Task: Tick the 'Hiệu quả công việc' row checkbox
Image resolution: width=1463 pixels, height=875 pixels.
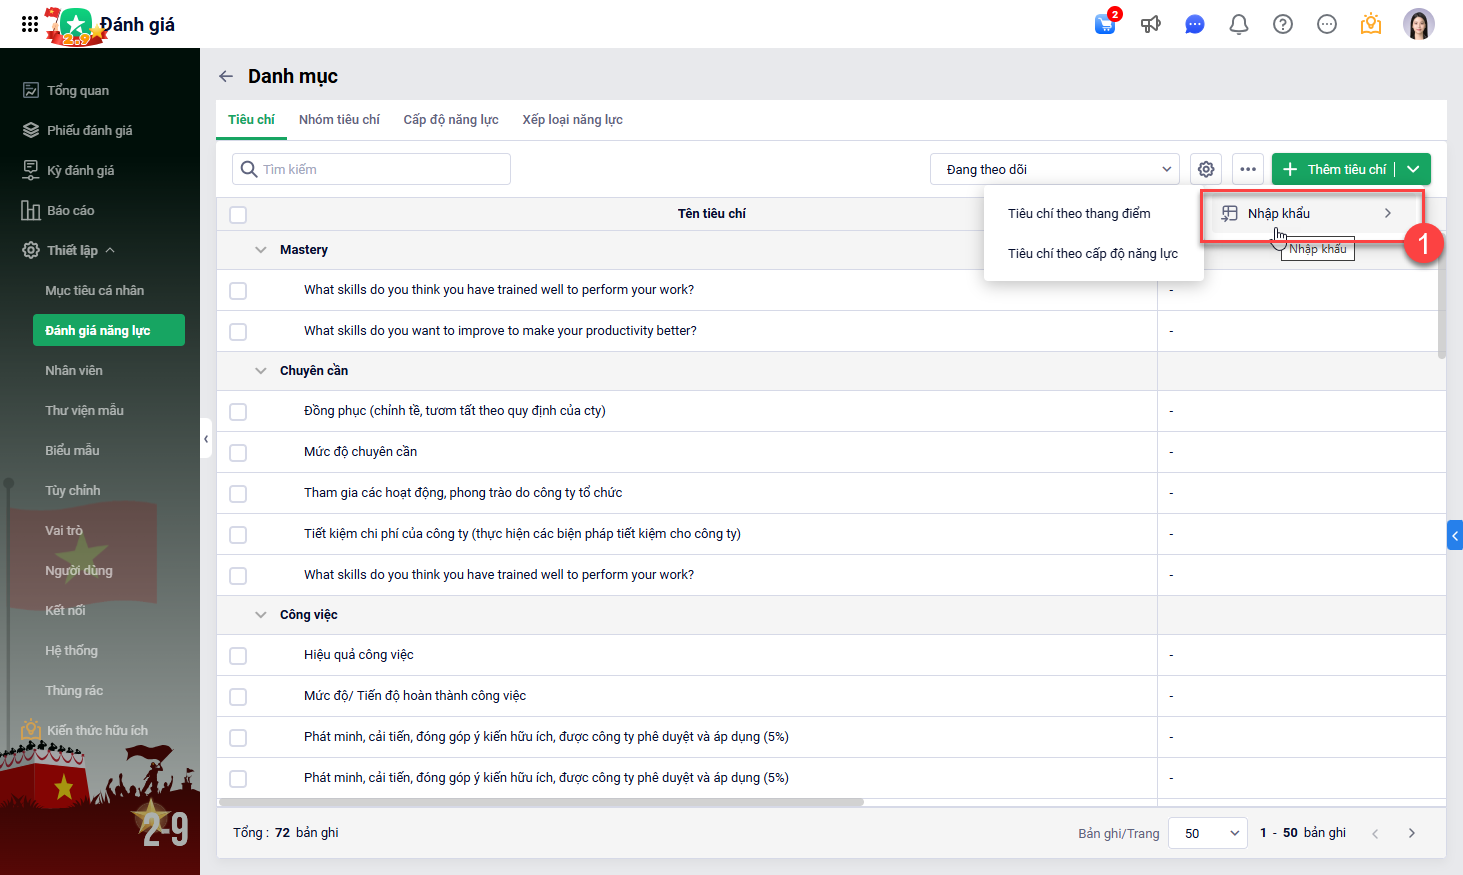Action: coord(238,655)
